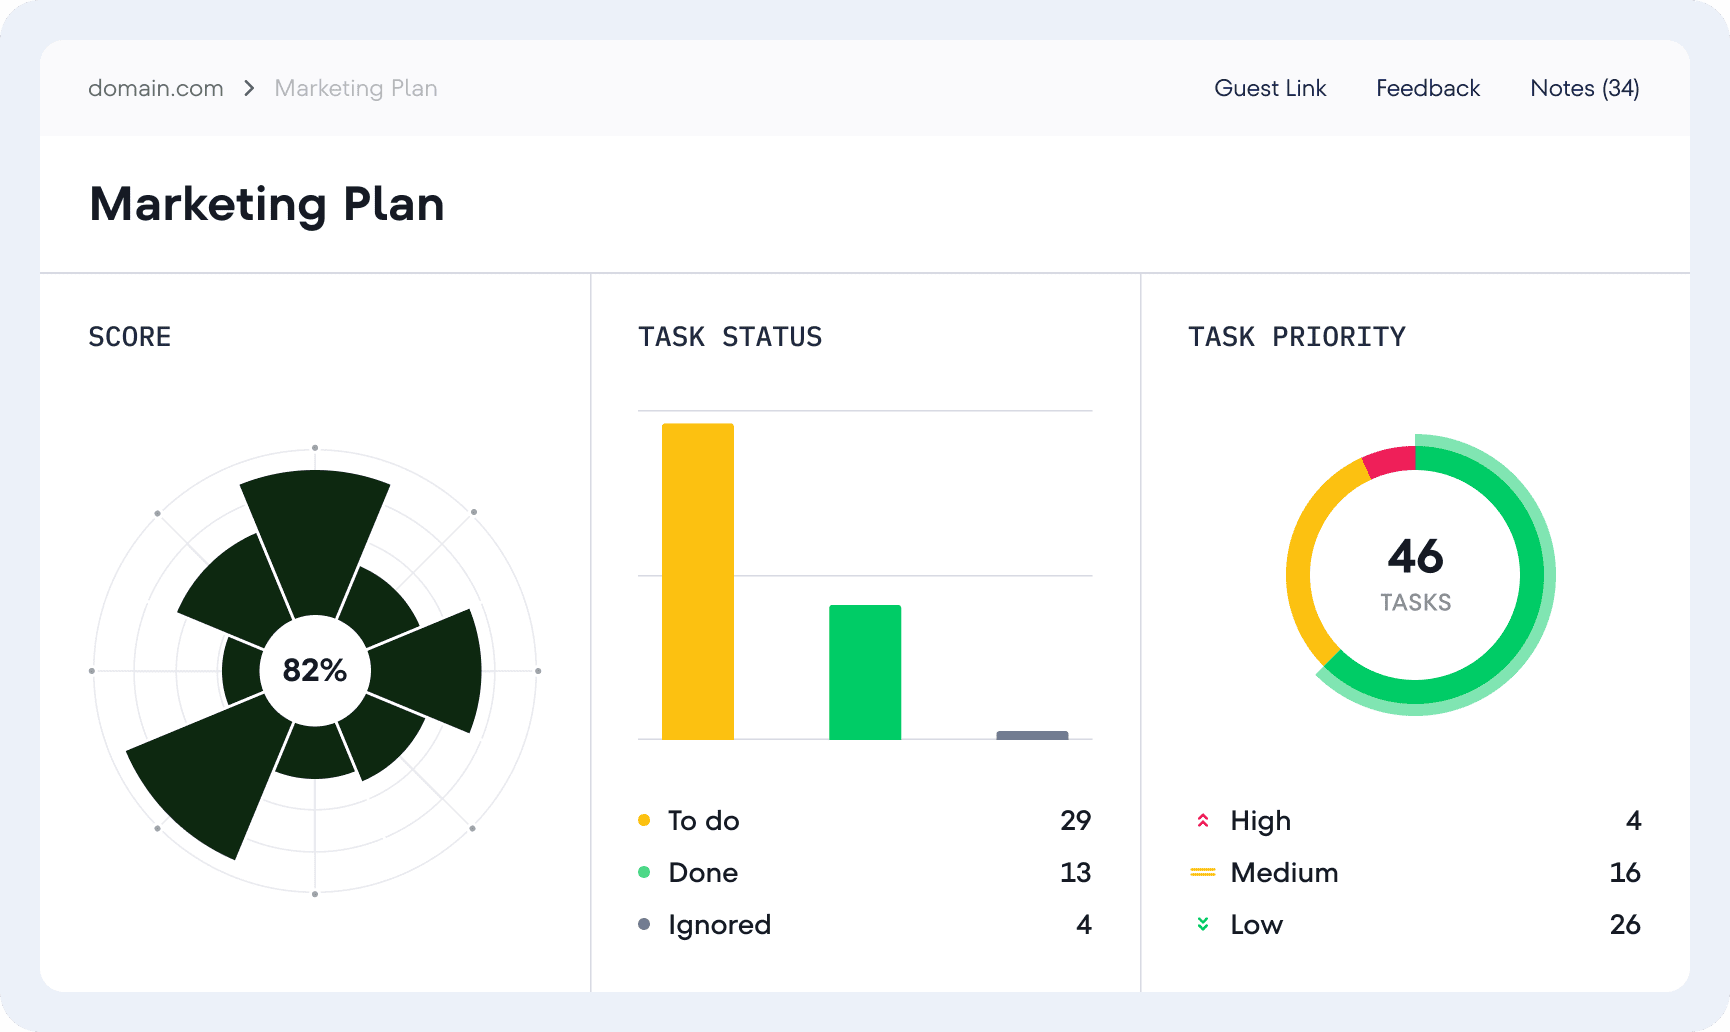Open Notes (34)
This screenshot has width=1730, height=1032.
click(x=1584, y=89)
